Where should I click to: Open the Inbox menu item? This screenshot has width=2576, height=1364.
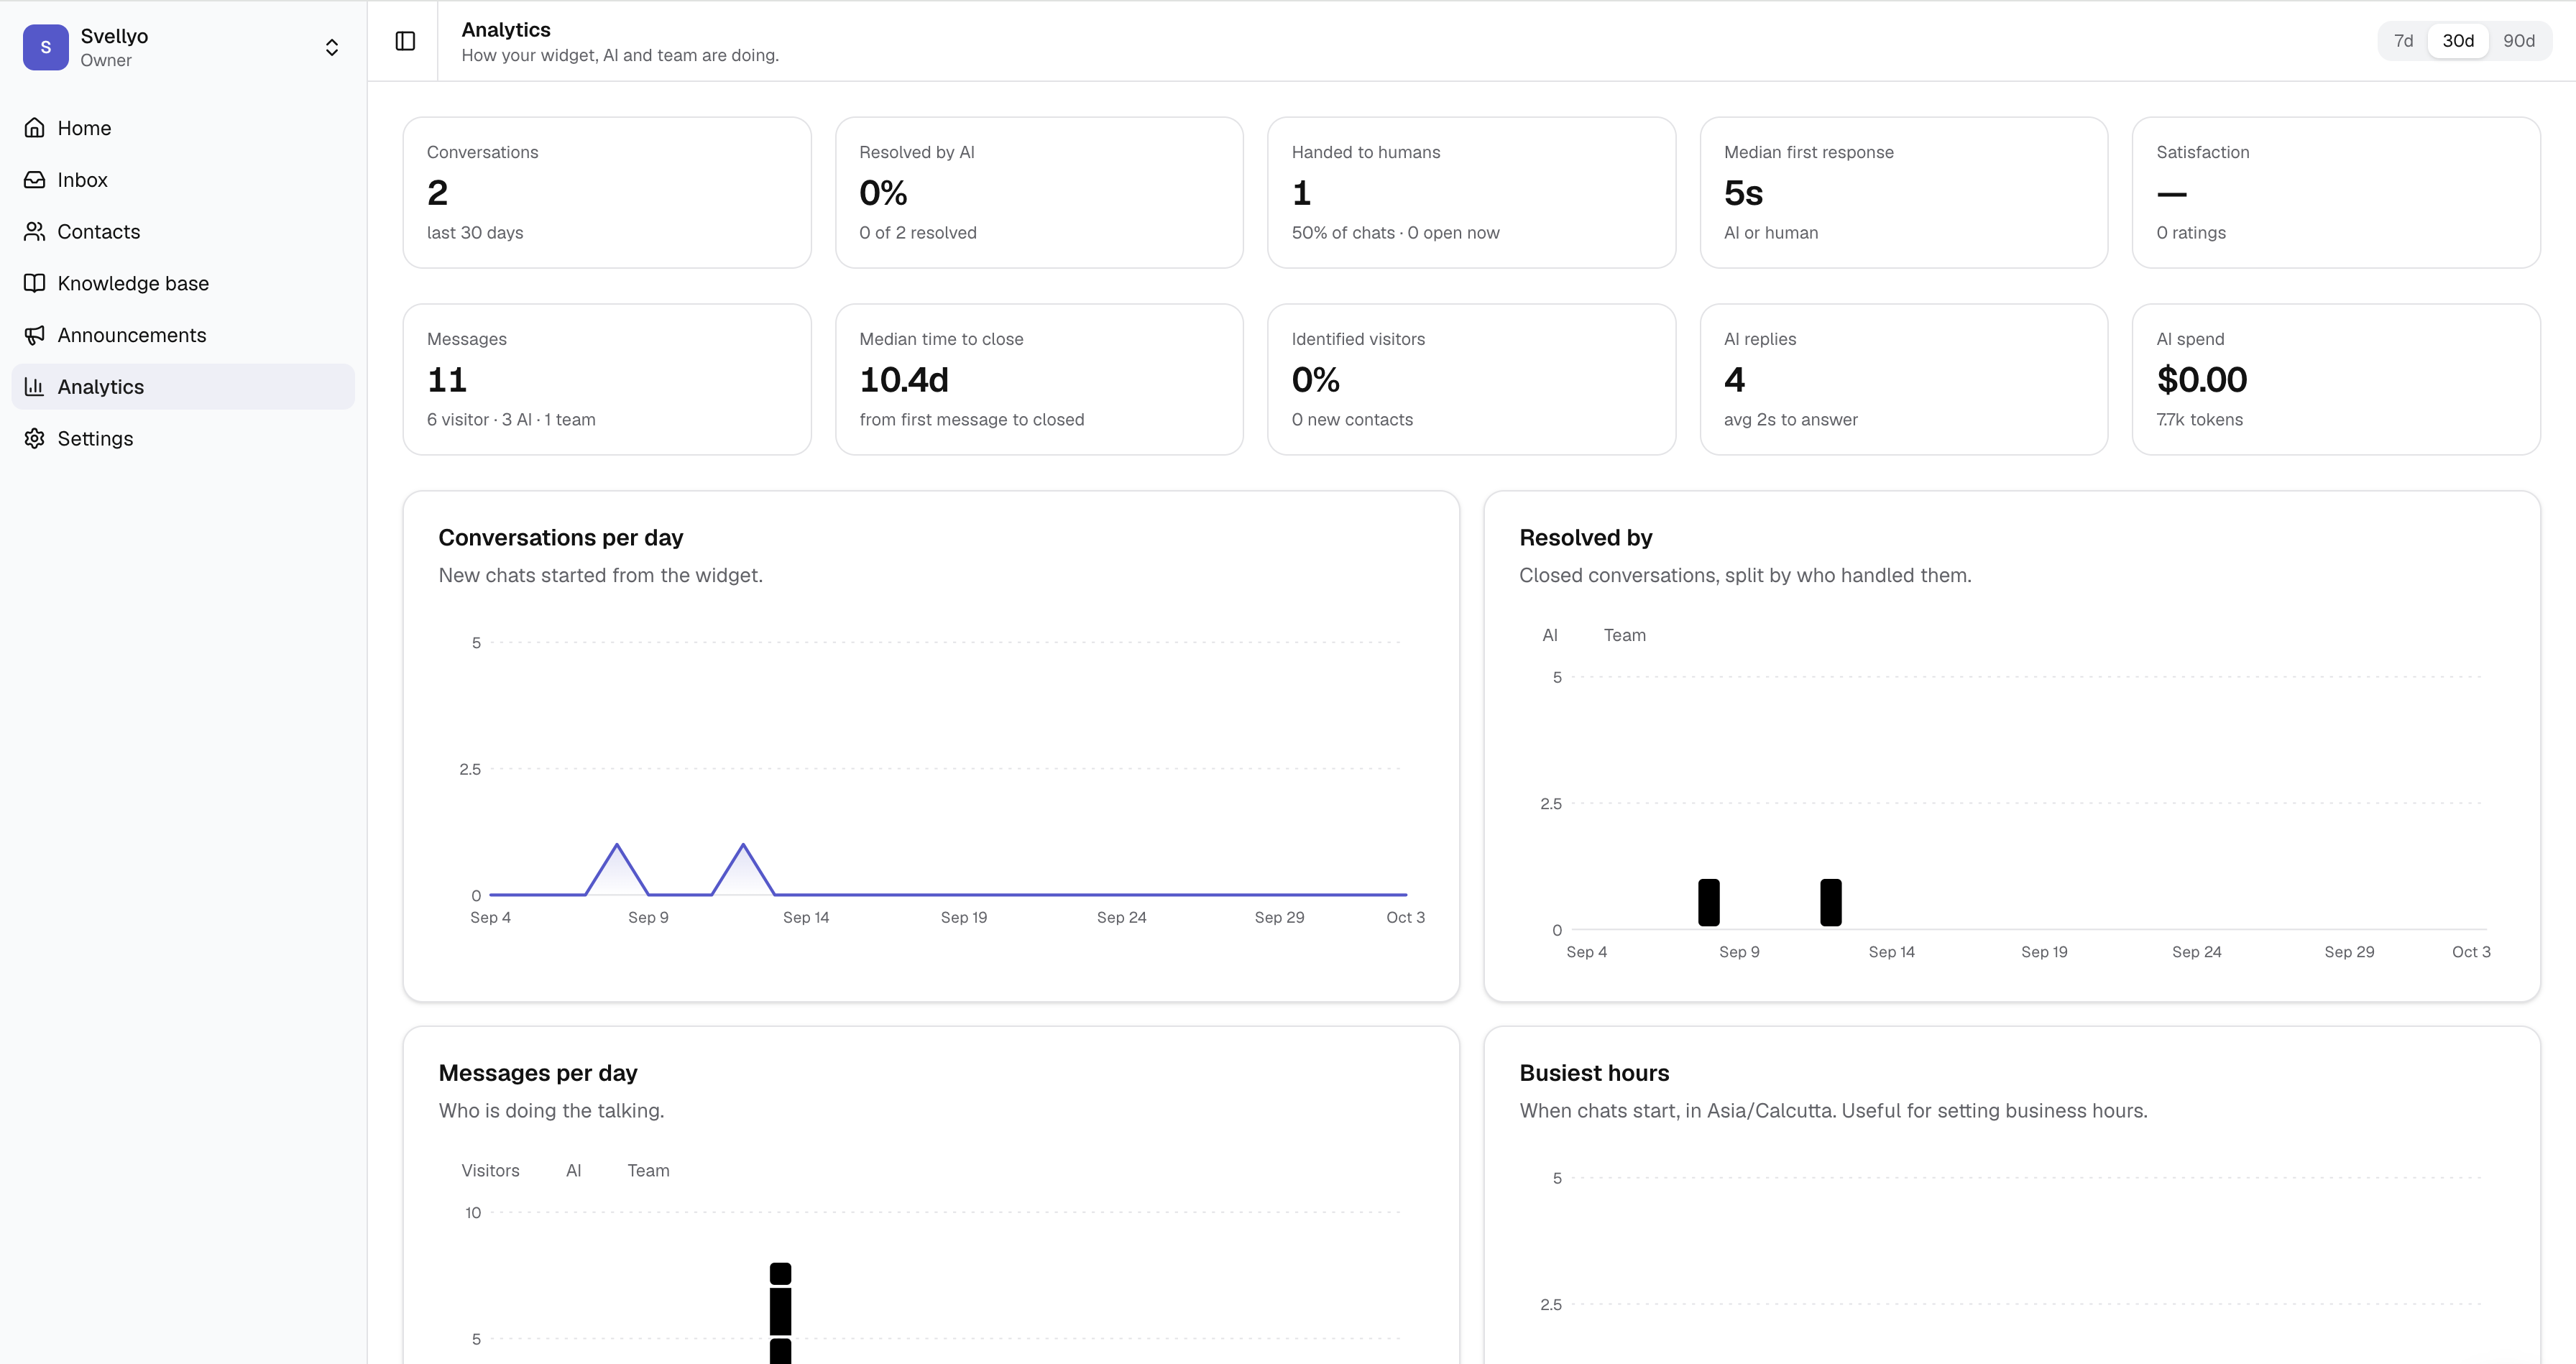(x=183, y=180)
